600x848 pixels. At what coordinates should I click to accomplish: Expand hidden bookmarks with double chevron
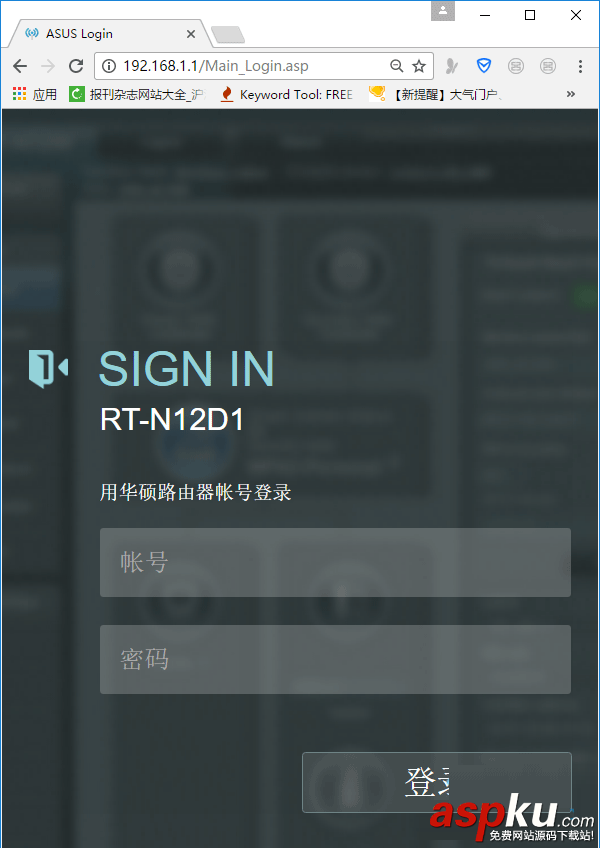point(570,94)
